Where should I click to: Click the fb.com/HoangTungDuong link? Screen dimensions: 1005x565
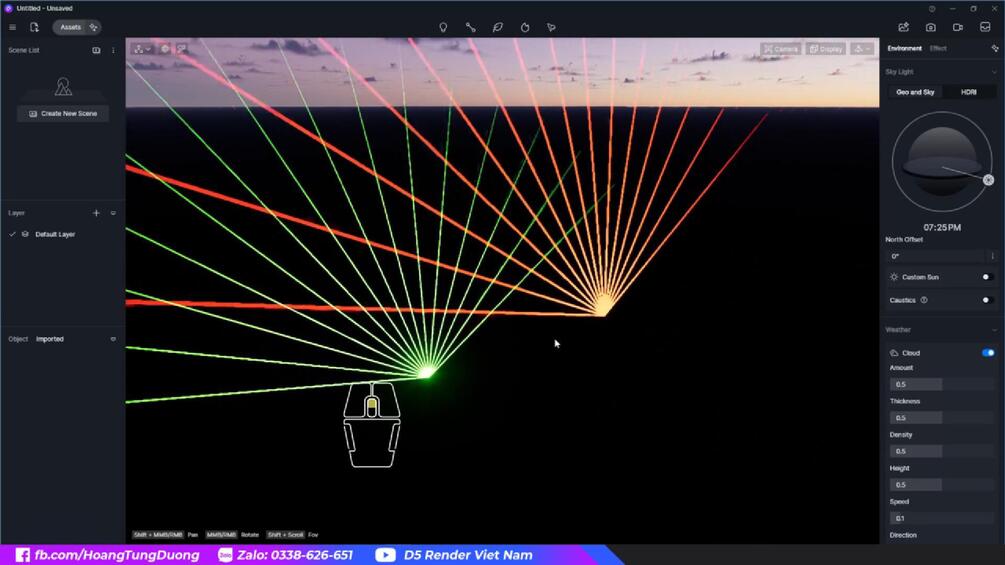(x=117, y=555)
